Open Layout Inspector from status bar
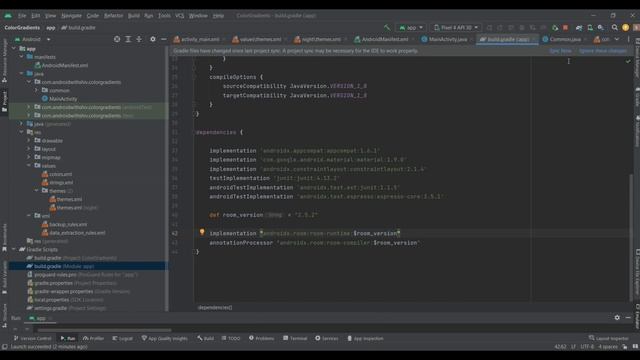640x360 pixels. (609, 338)
